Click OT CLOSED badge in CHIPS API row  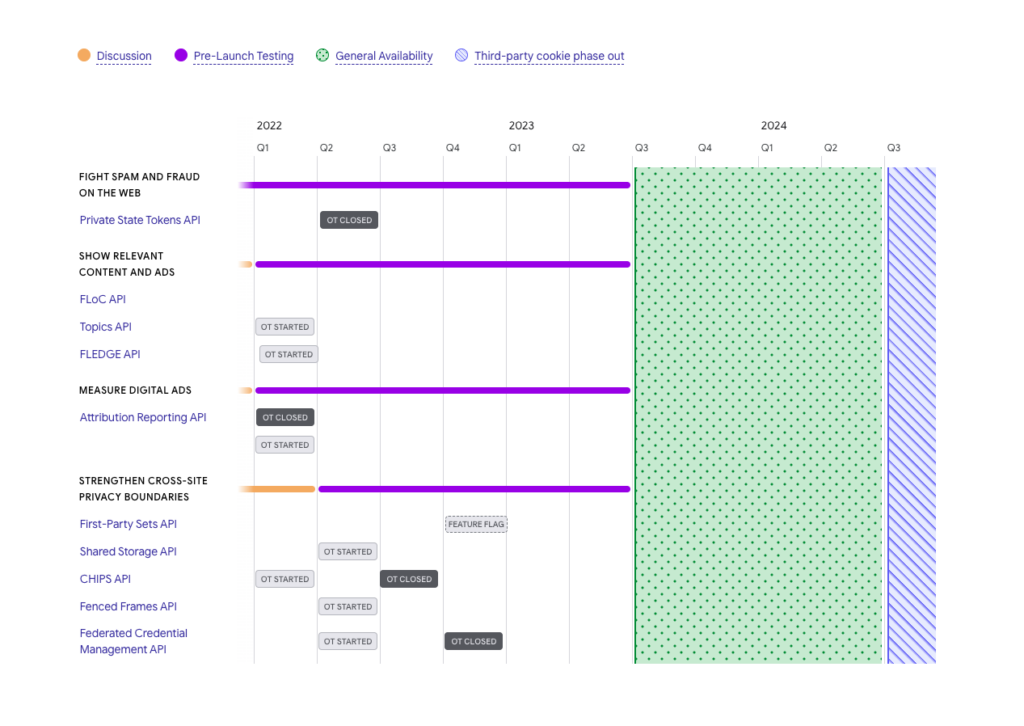pyautogui.click(x=409, y=579)
